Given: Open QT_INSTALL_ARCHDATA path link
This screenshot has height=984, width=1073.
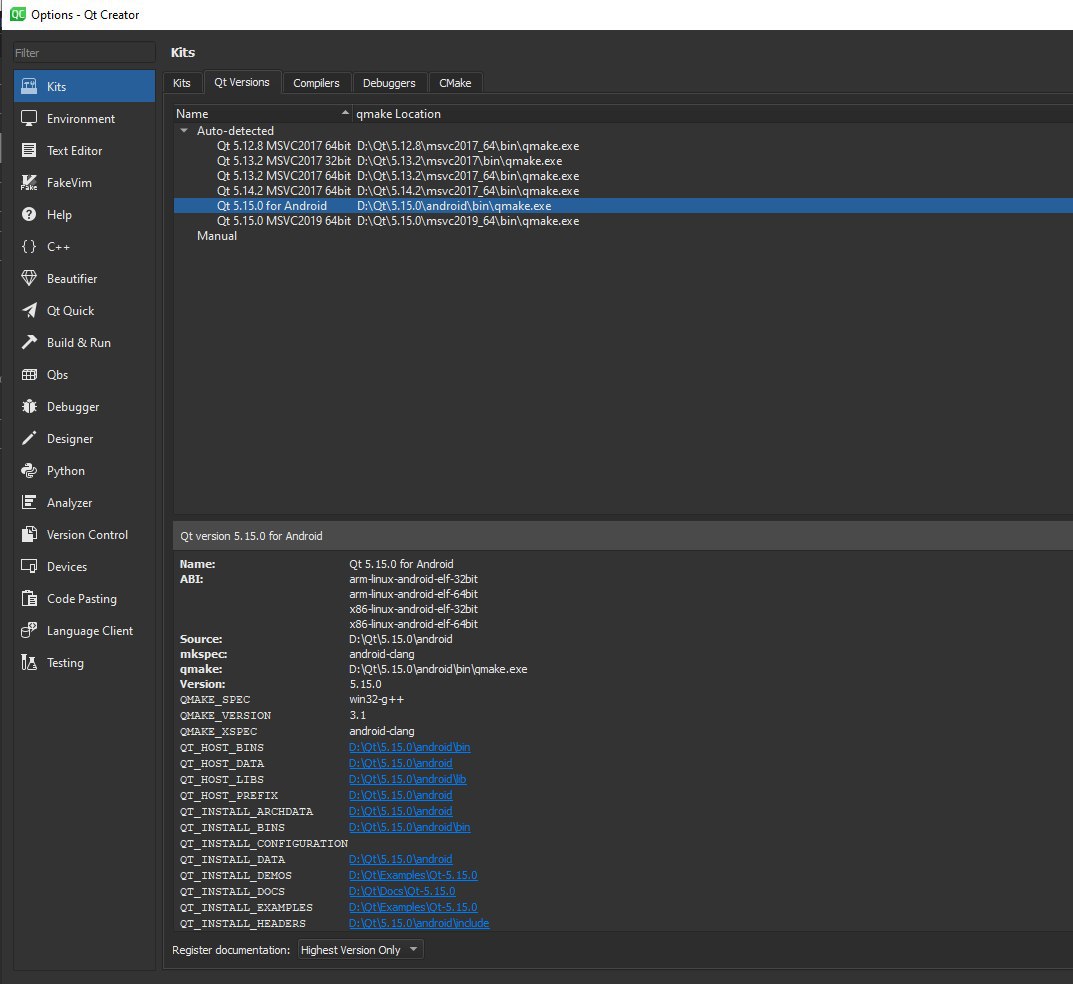Looking at the screenshot, I should (x=400, y=811).
